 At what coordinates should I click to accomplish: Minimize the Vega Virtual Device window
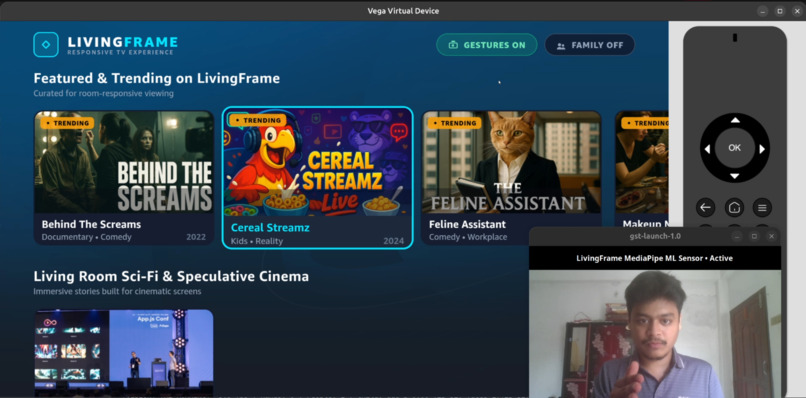[762, 11]
